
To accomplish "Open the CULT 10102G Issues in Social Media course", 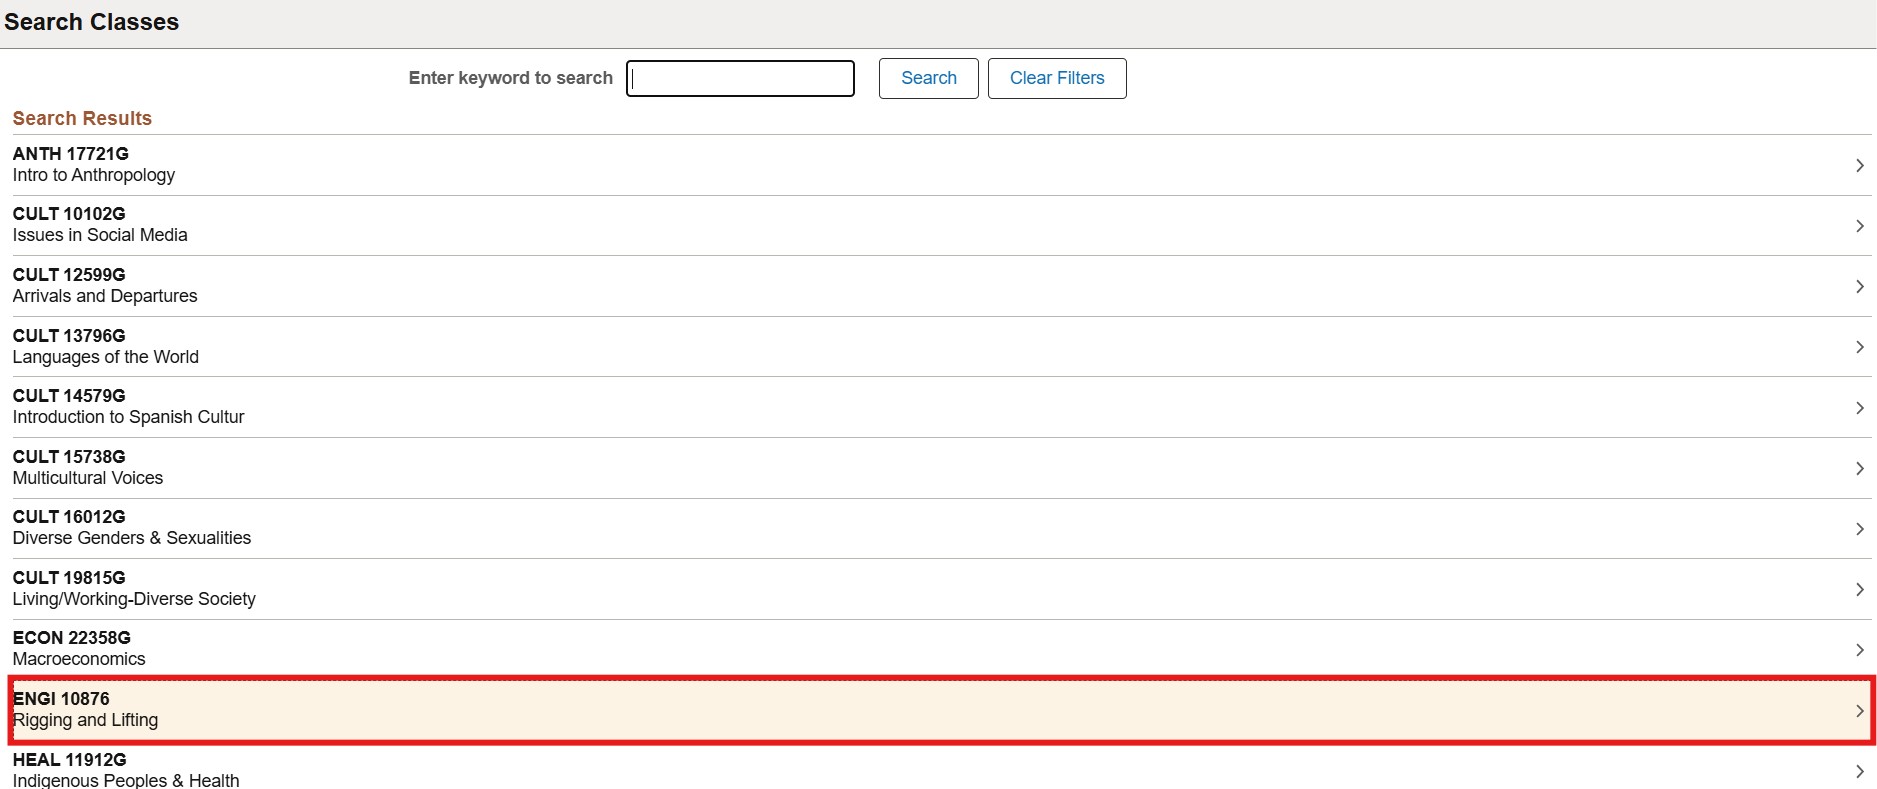I will (100, 225).
